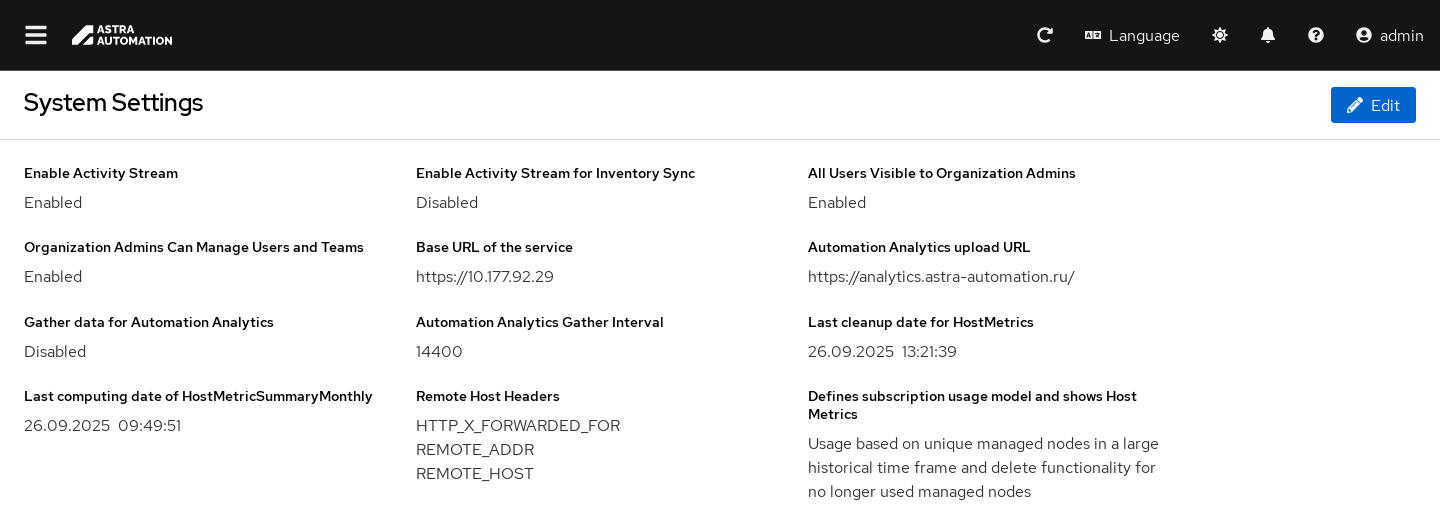Image resolution: width=1440 pixels, height=515 pixels.
Task: Toggle the light/dark theme icon
Action: click(x=1220, y=35)
